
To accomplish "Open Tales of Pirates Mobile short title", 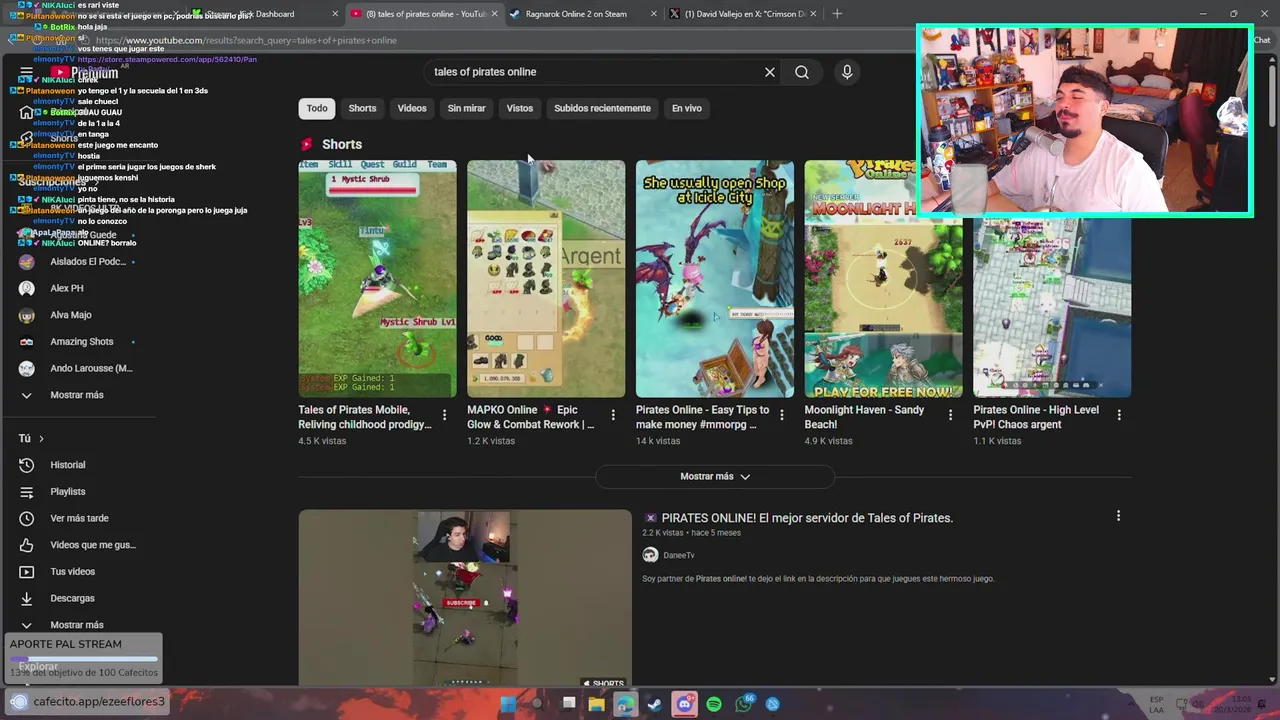I will pyautogui.click(x=365, y=417).
